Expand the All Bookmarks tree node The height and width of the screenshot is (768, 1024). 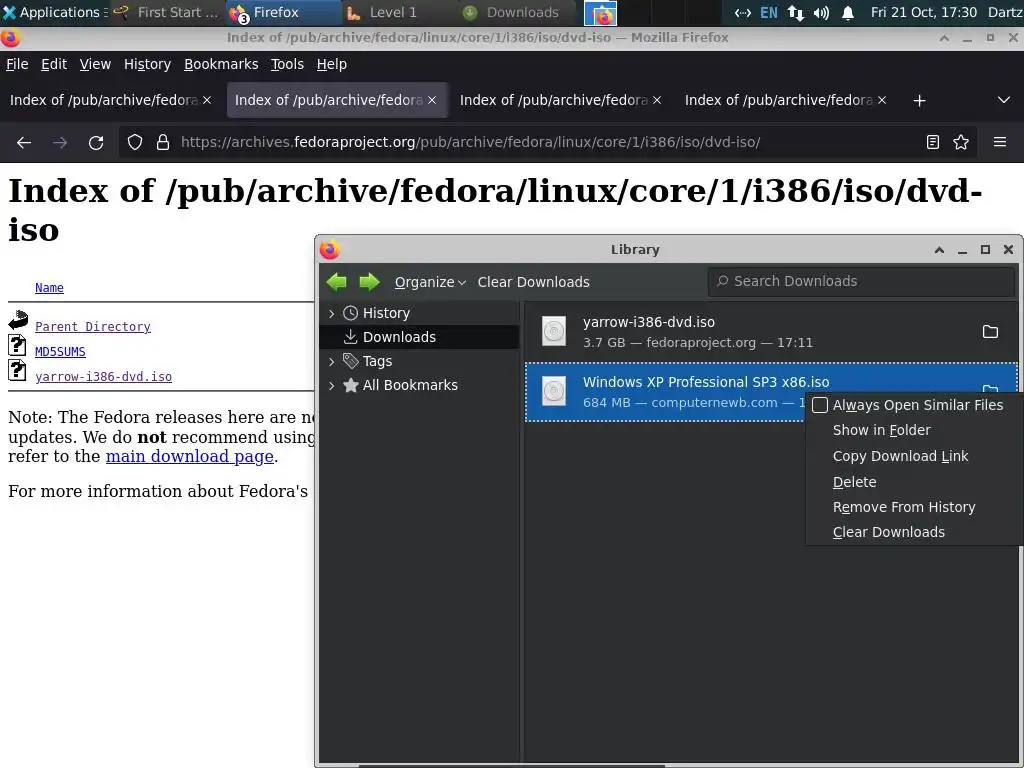(331, 385)
